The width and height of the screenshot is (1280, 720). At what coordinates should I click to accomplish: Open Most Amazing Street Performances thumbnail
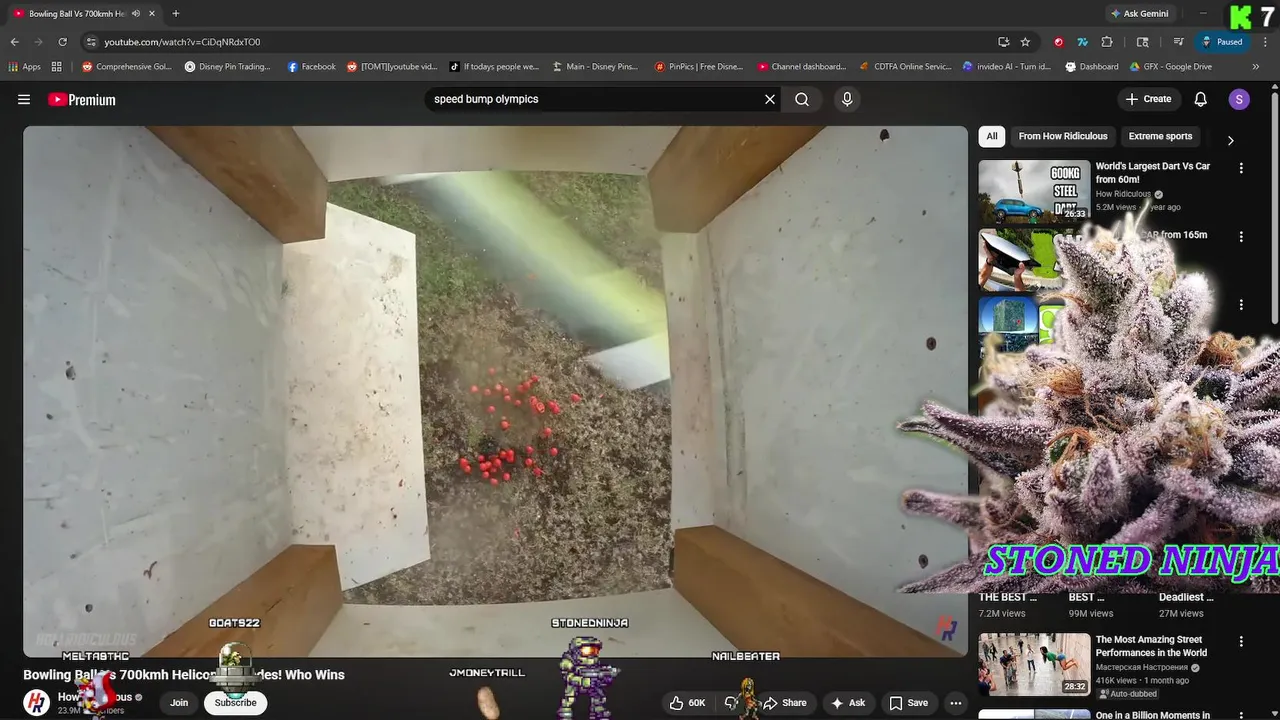click(x=1034, y=664)
